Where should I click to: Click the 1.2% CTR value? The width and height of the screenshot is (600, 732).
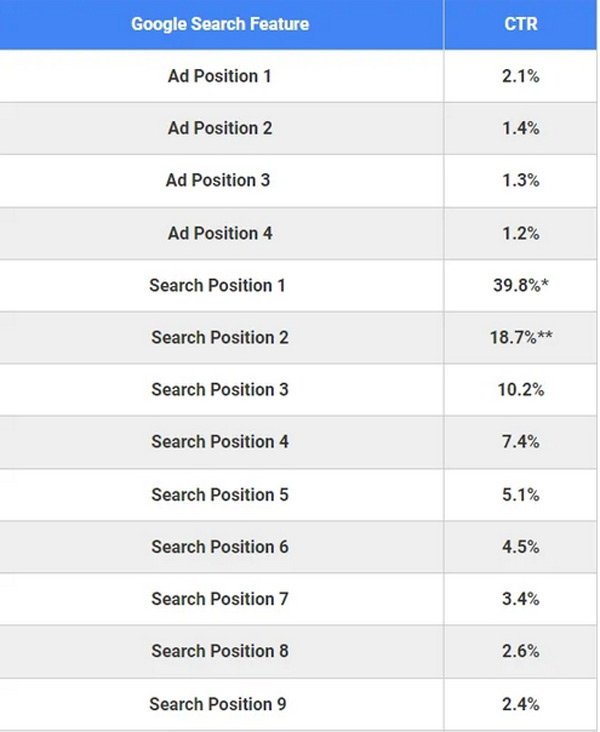click(521, 233)
